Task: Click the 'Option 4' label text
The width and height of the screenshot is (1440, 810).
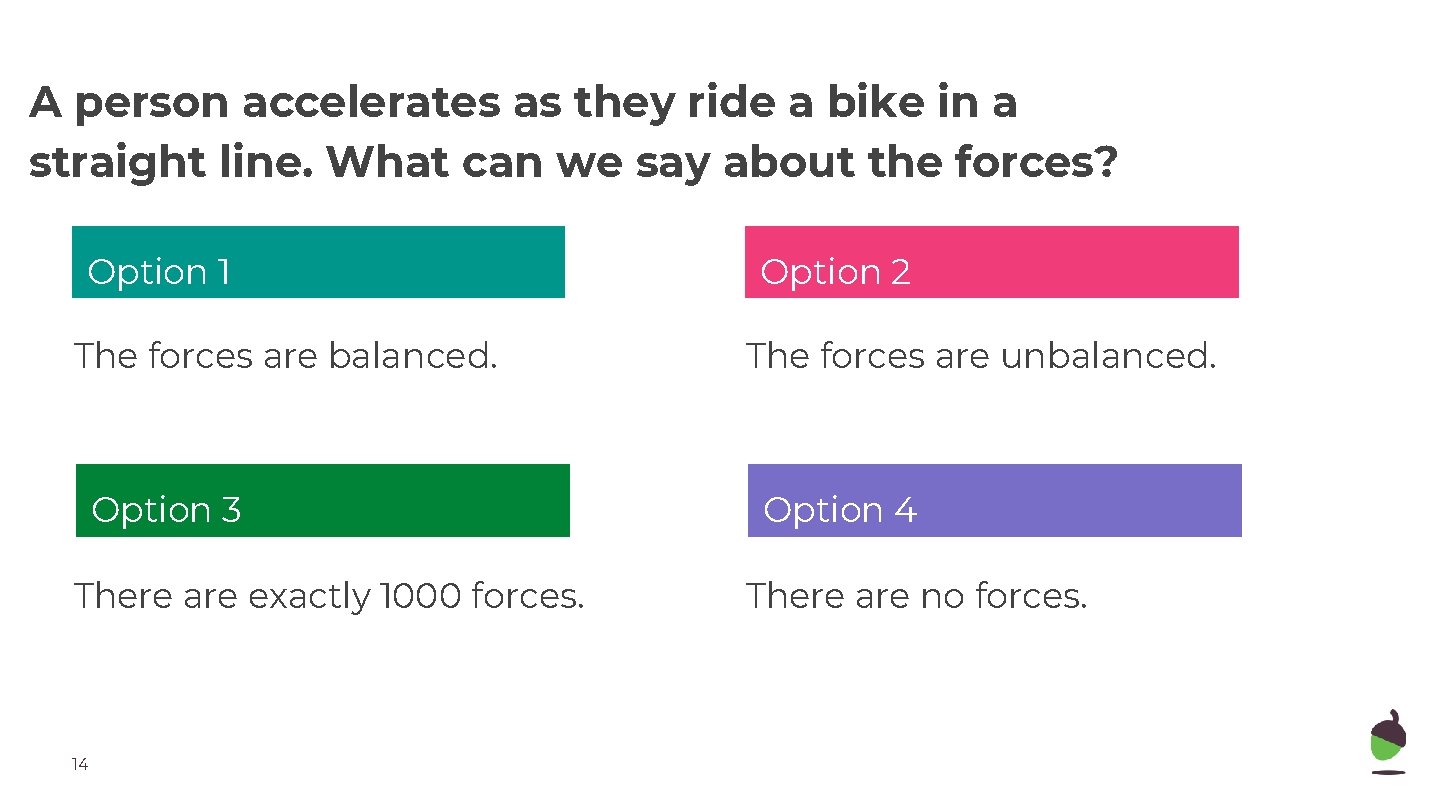Action: pos(839,510)
